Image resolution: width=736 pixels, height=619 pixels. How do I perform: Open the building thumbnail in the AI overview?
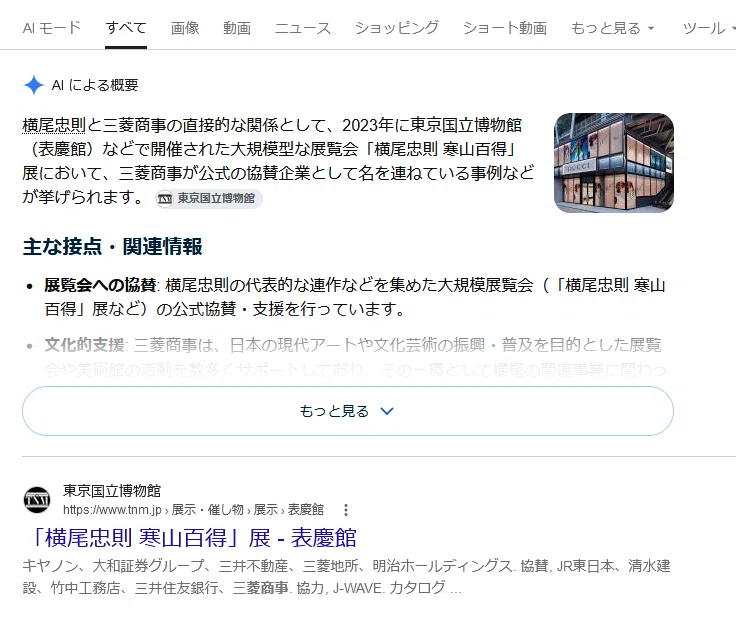point(613,163)
